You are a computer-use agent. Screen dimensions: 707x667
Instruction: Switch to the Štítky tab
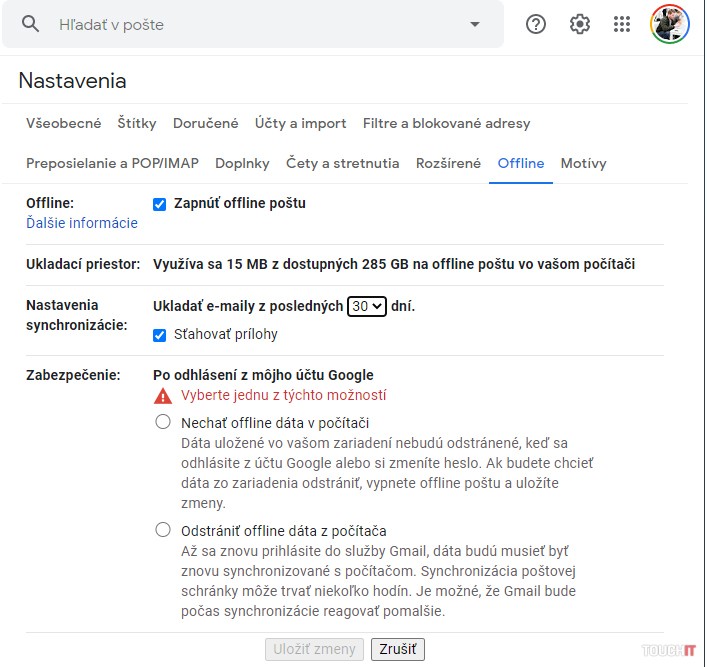(137, 123)
